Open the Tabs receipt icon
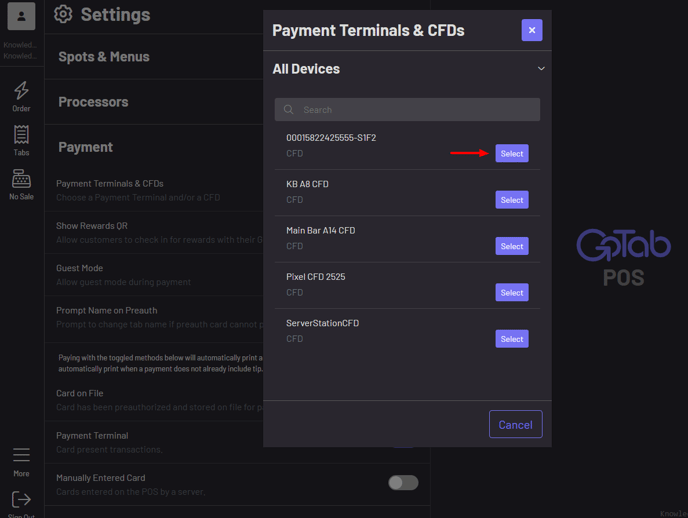 click(21, 135)
